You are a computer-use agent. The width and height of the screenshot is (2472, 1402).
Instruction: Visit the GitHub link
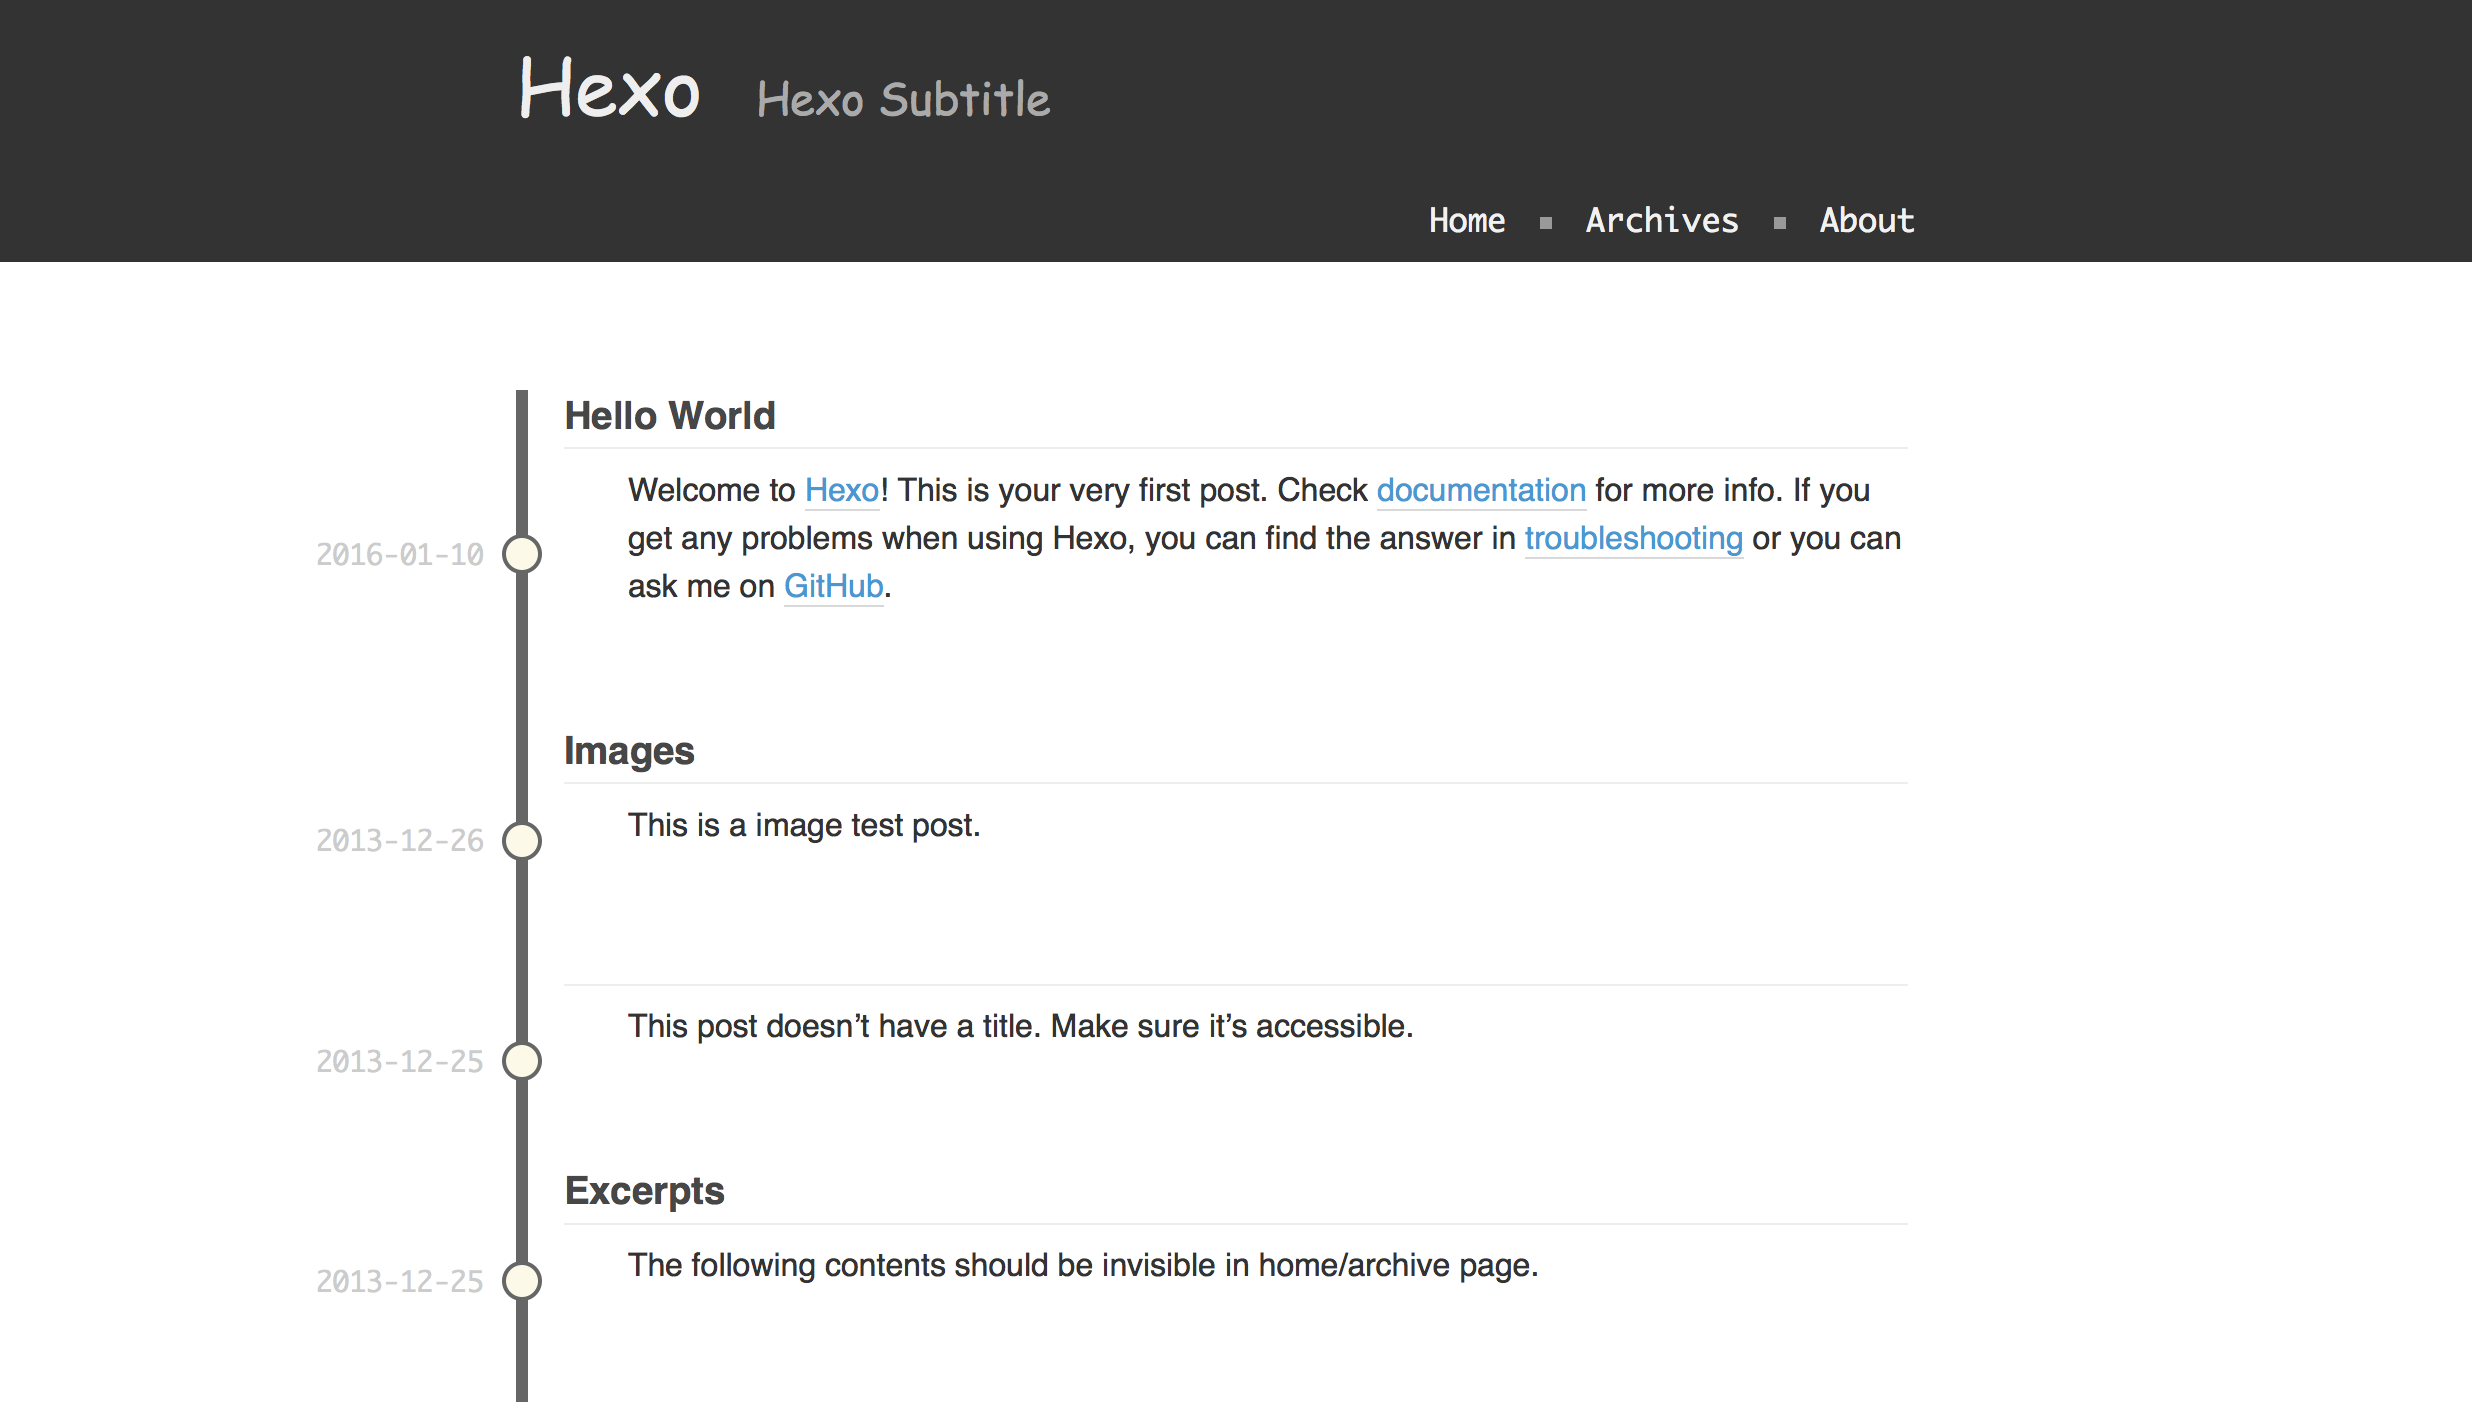833,586
